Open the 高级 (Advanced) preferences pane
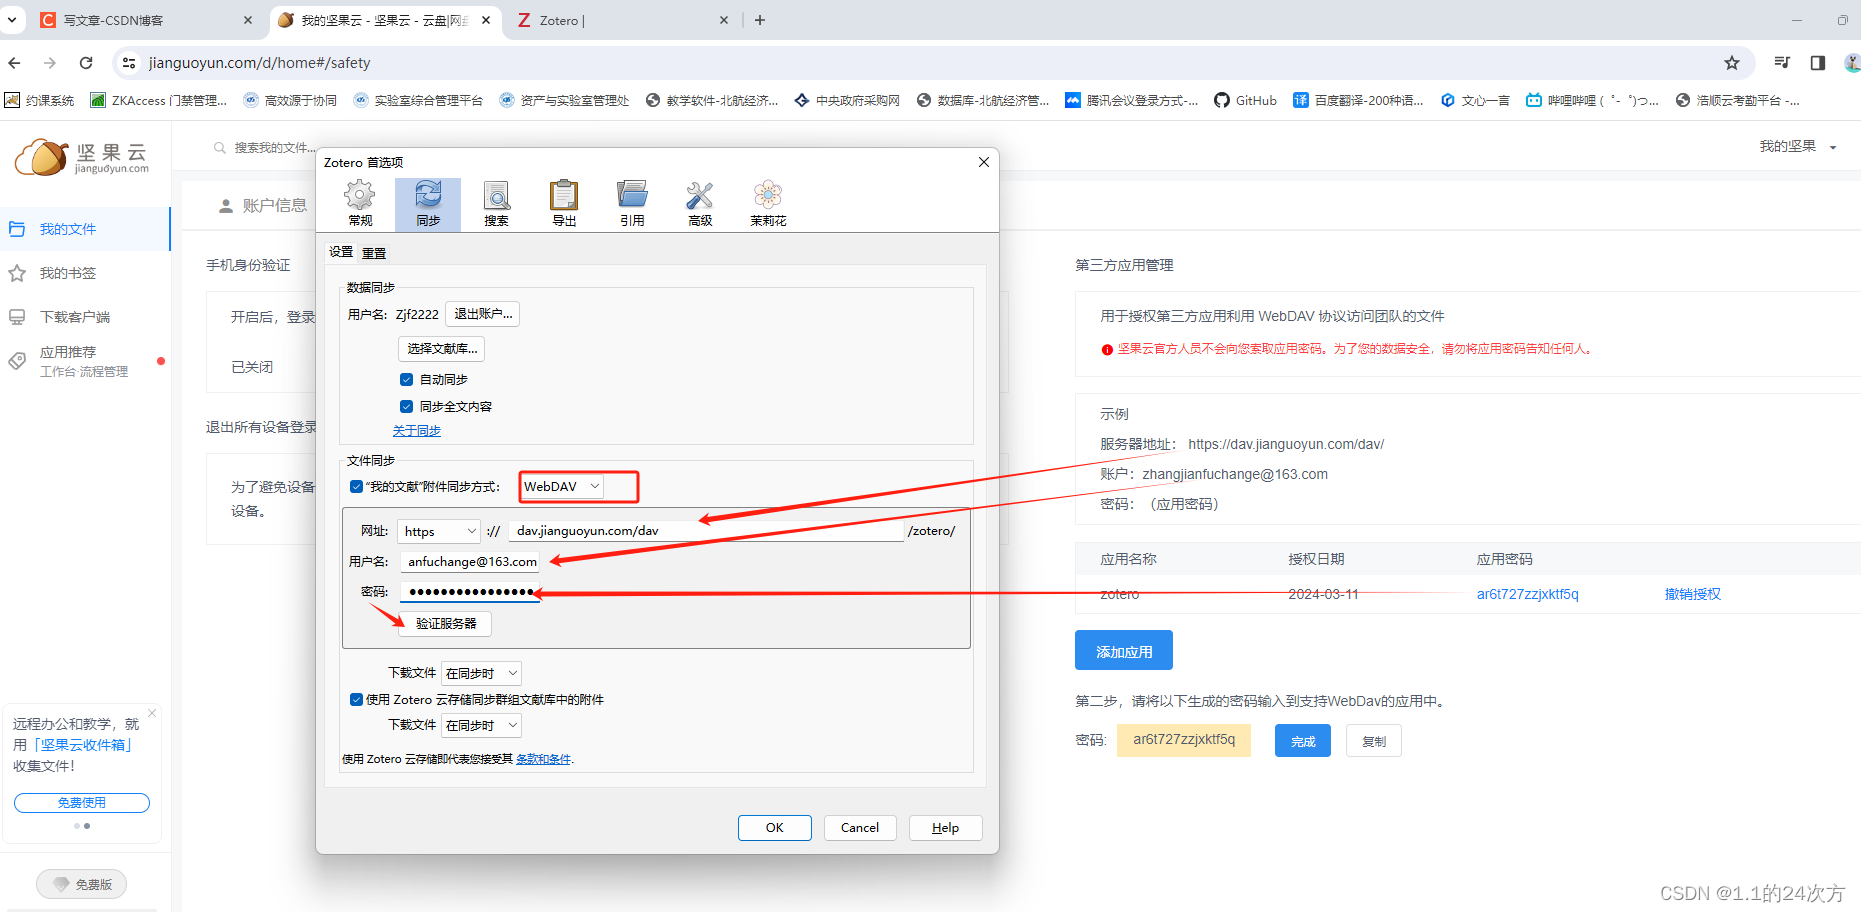 (700, 204)
